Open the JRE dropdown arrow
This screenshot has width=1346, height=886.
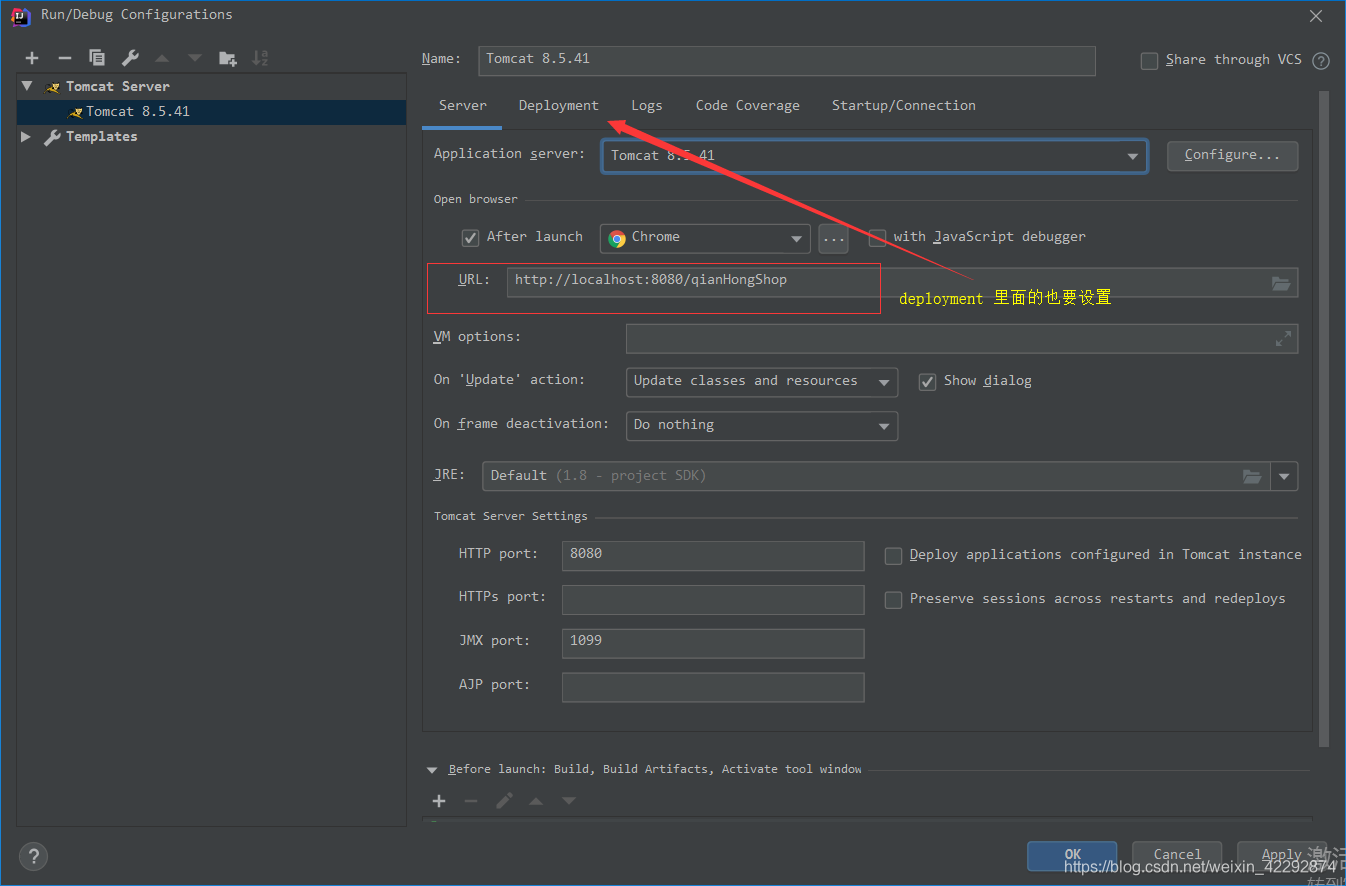(1284, 476)
